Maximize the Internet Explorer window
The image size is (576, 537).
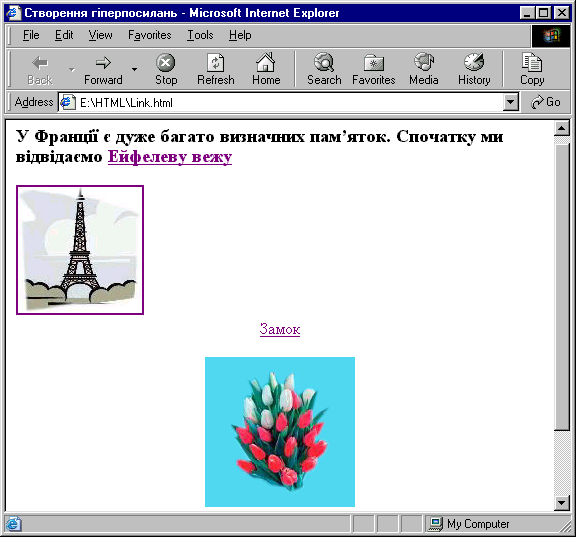coord(543,13)
